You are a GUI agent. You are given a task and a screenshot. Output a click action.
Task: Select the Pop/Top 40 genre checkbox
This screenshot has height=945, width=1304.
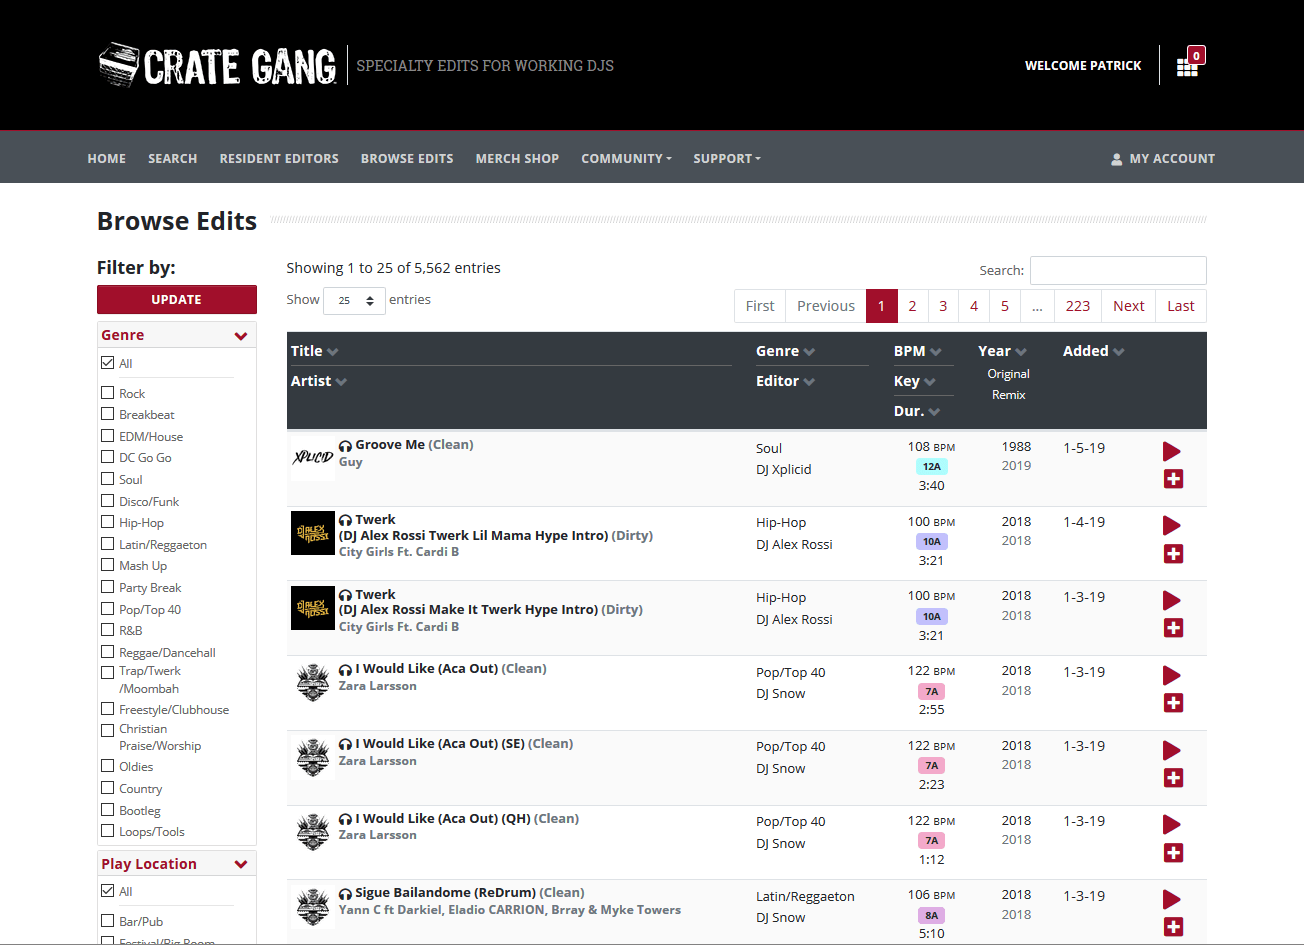(x=107, y=609)
